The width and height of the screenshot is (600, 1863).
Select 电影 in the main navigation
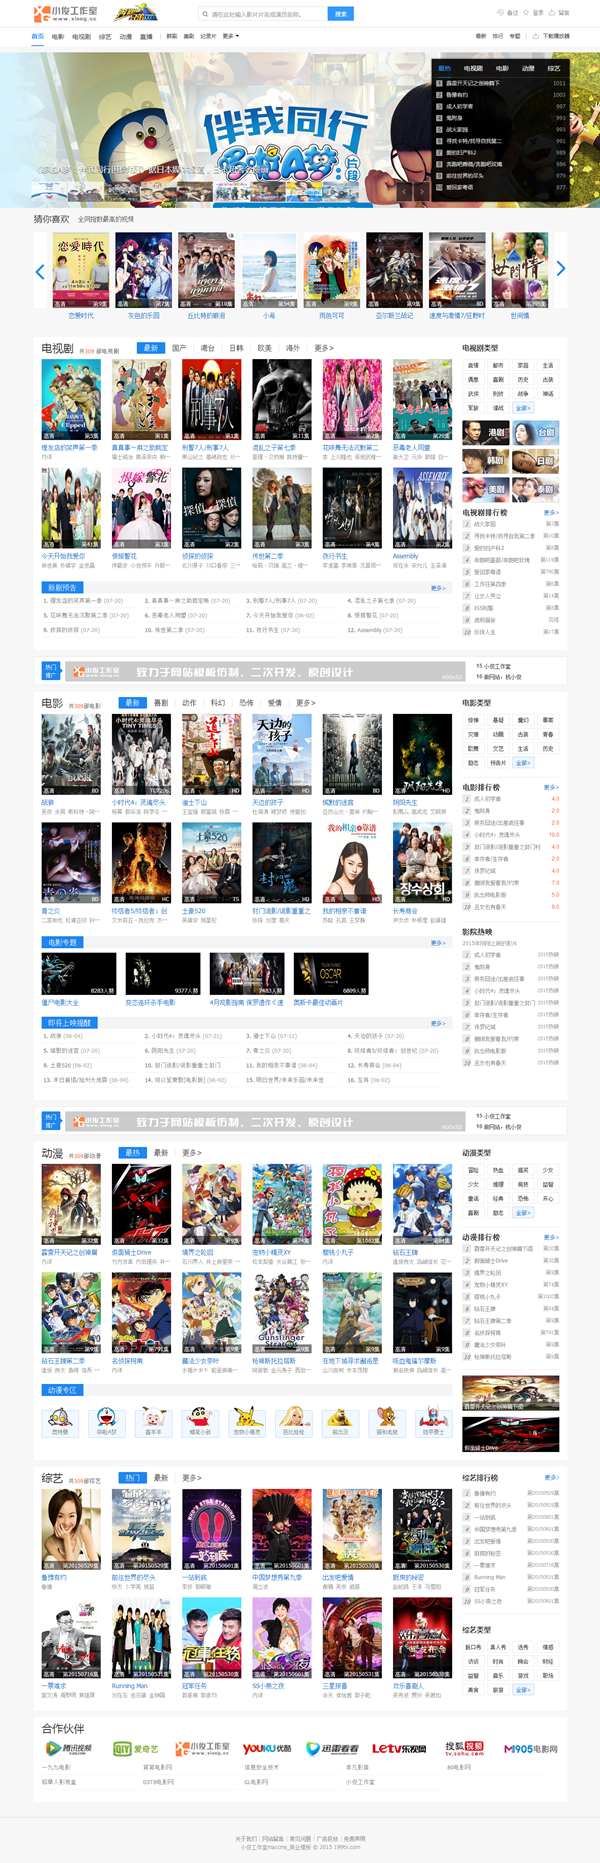(x=58, y=36)
